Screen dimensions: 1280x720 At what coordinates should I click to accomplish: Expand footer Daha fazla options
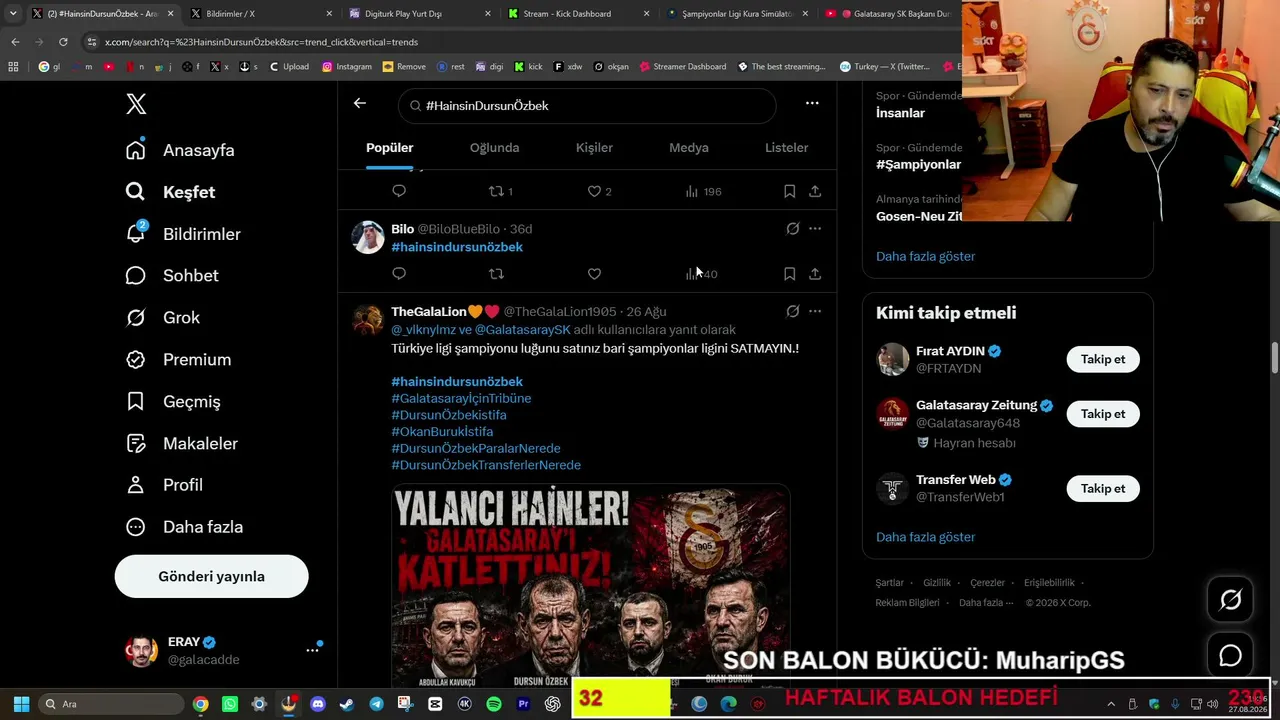(985, 603)
